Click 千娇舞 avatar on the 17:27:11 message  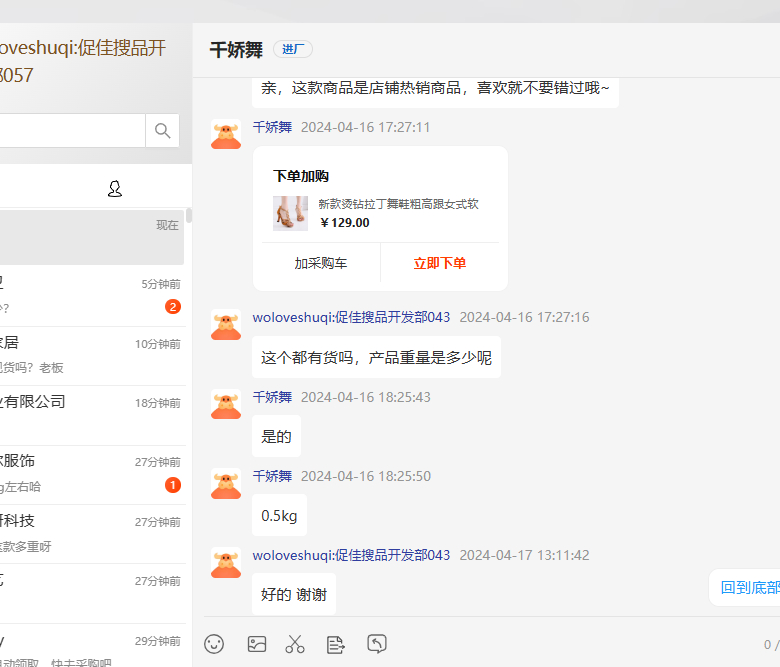[x=226, y=134]
